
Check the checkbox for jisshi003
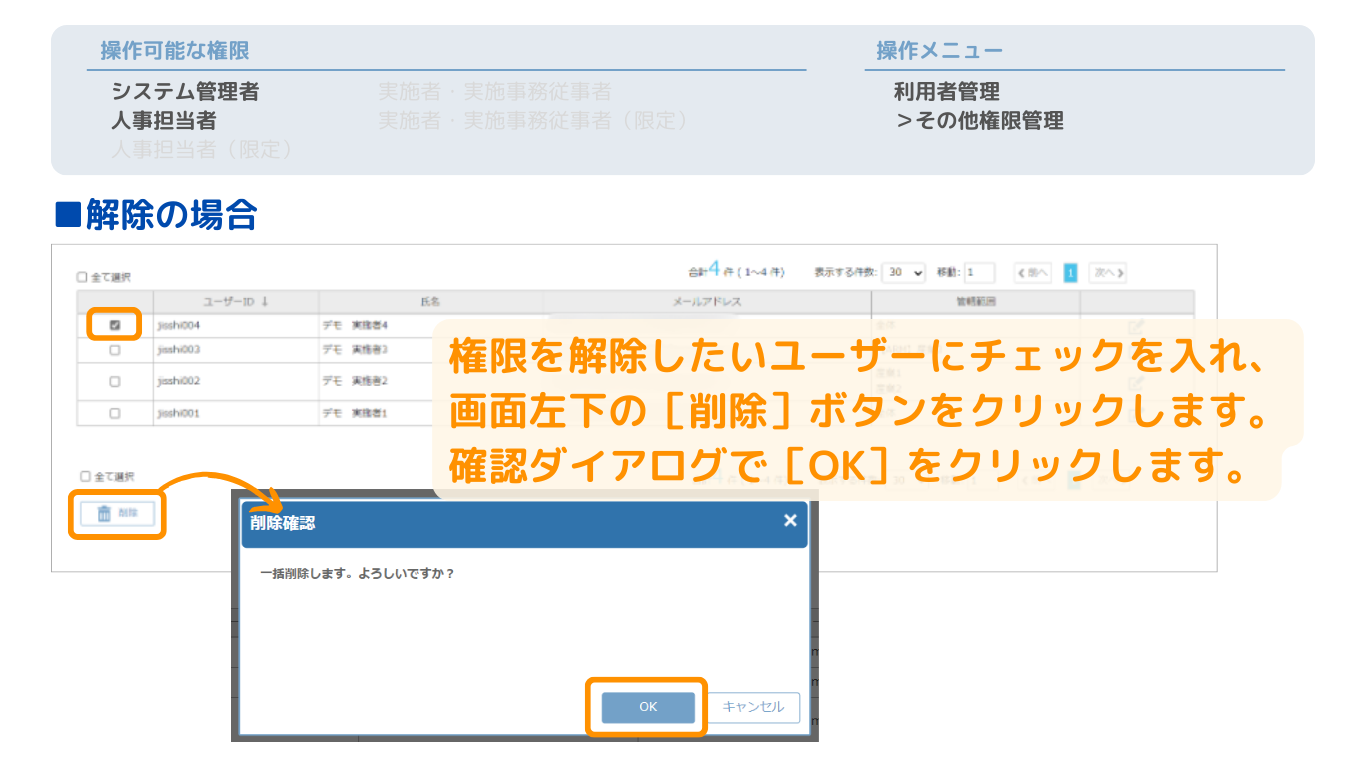tap(115, 350)
